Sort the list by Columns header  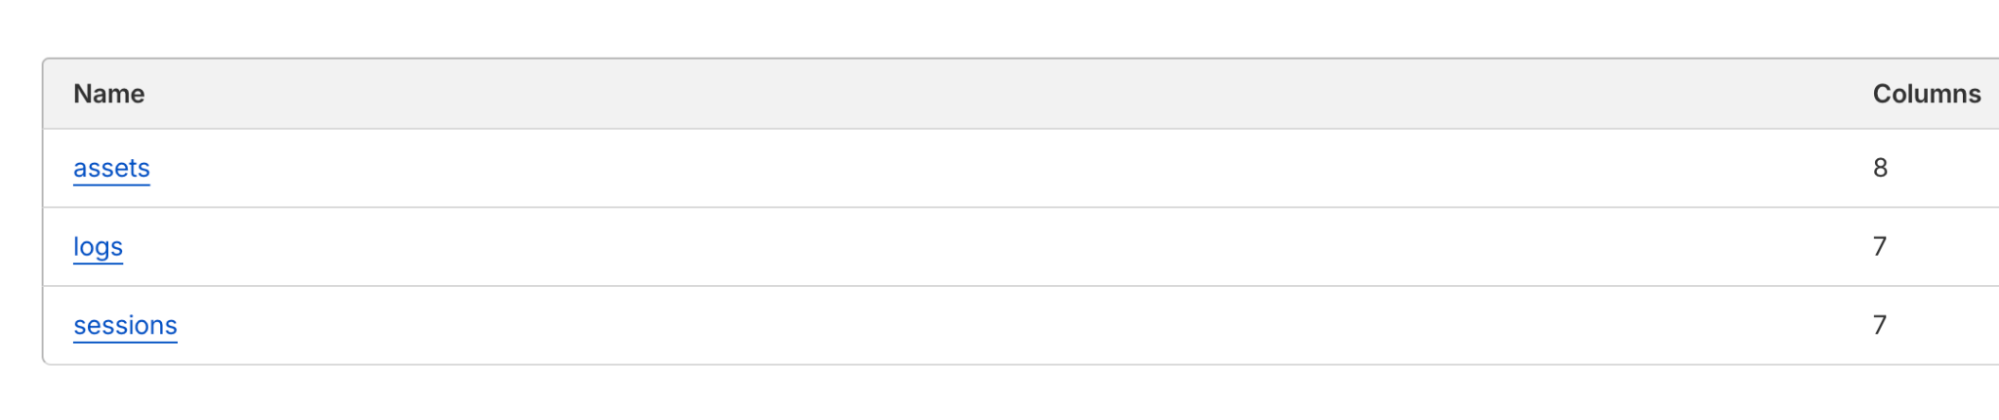point(1926,94)
